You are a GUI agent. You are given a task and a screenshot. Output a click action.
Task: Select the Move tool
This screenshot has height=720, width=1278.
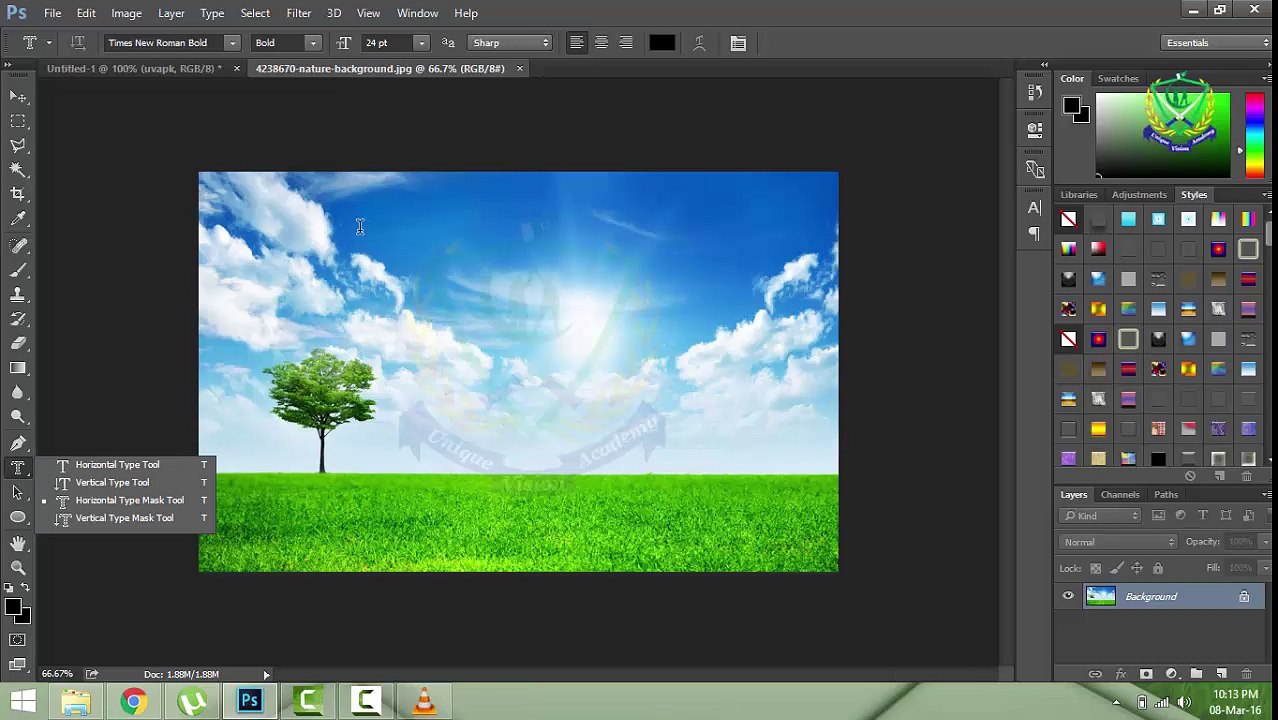coord(18,96)
